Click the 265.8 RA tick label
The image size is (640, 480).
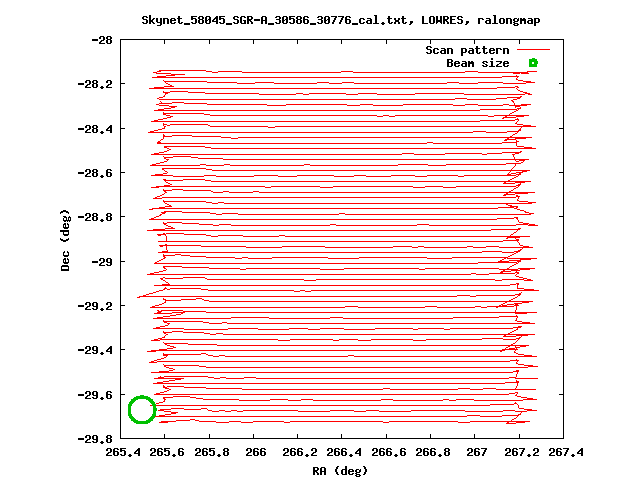pyautogui.click(x=212, y=452)
